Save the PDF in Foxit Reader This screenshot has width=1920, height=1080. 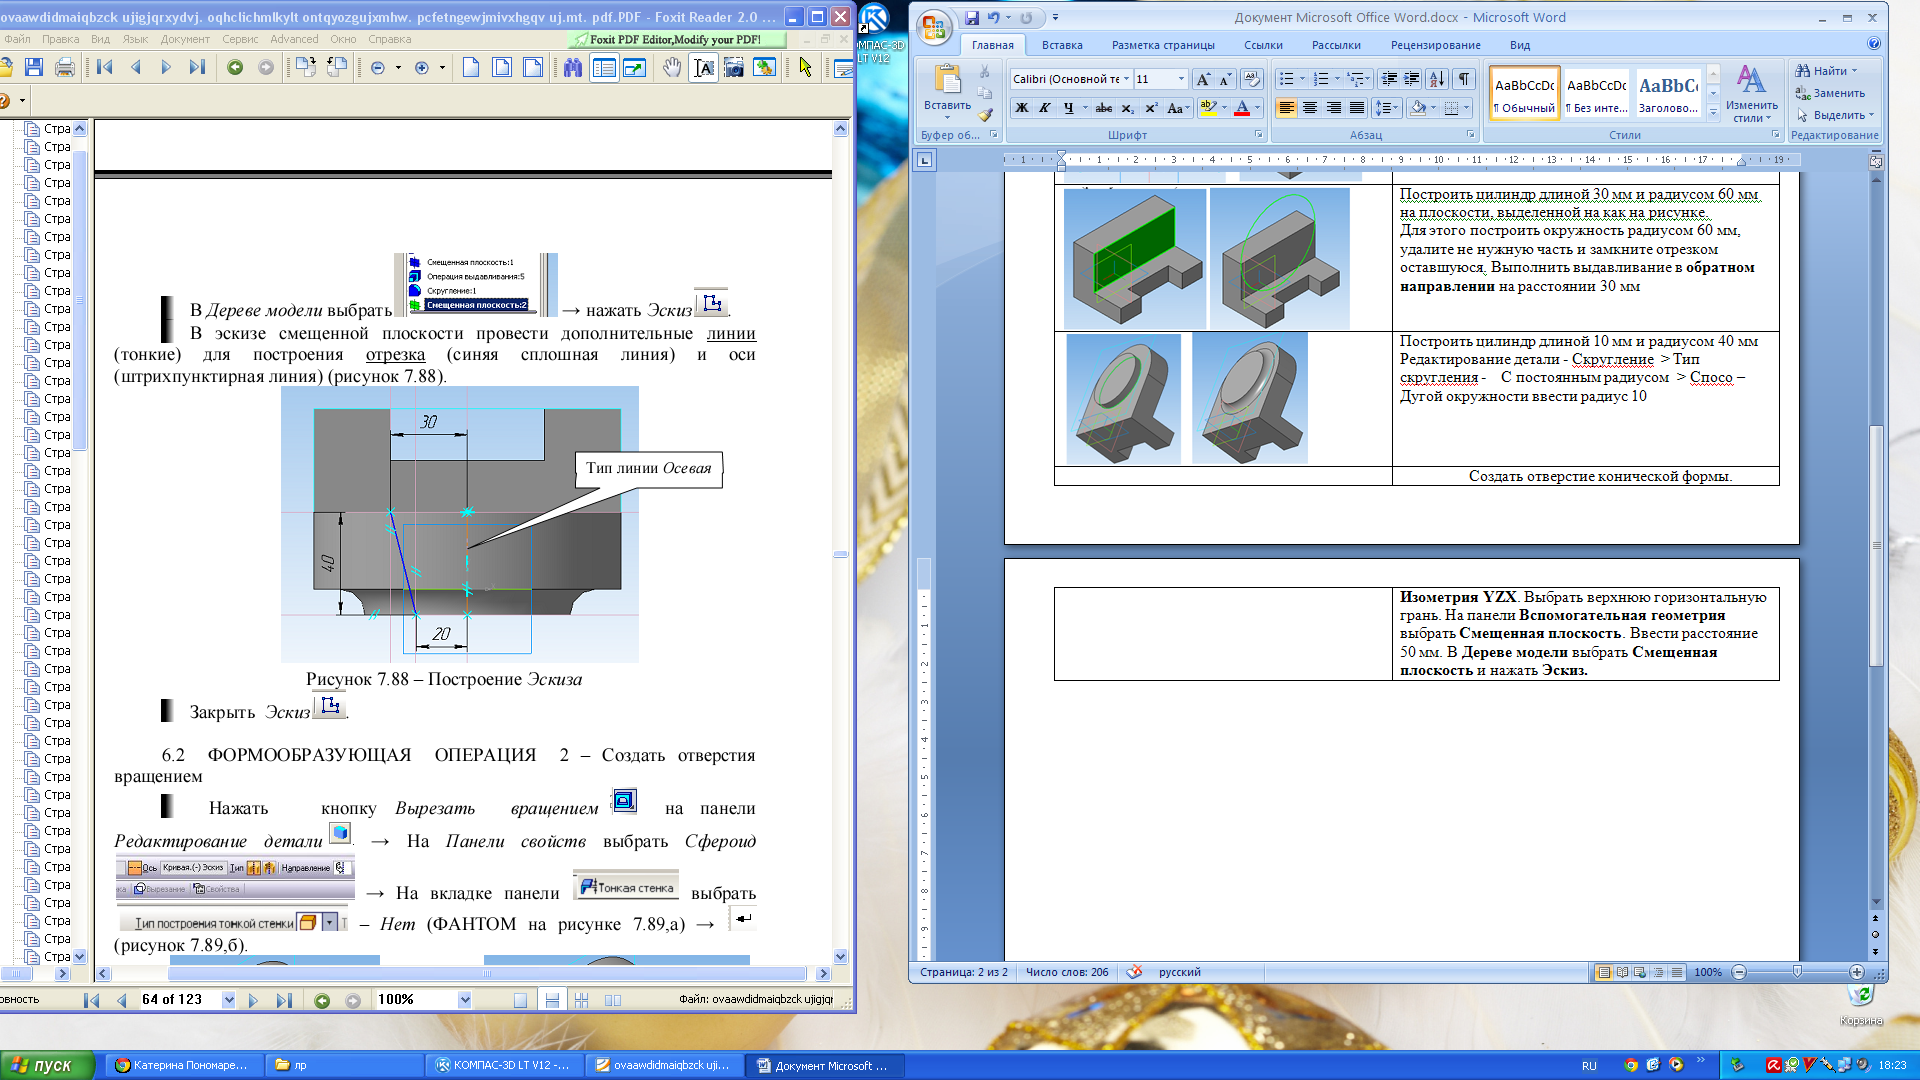coord(34,67)
